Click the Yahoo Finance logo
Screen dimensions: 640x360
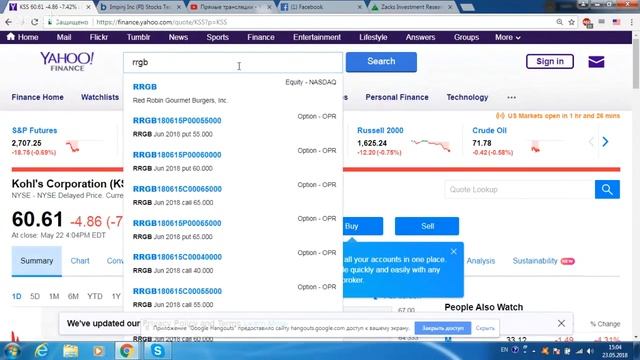click(x=67, y=62)
